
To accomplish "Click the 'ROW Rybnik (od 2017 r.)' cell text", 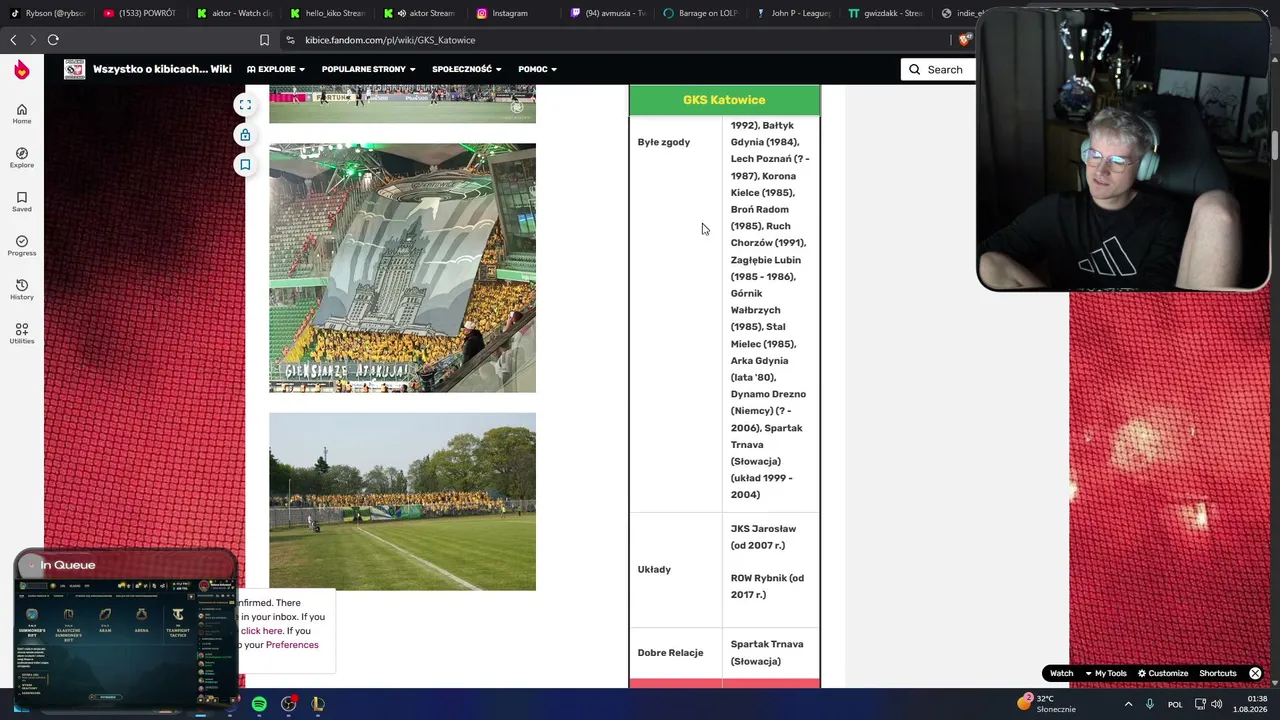I will (767, 586).
